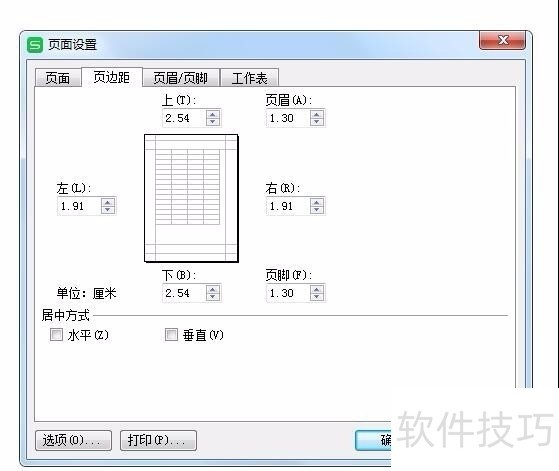This screenshot has height=471, width=559.
Task: Decrease the 页眉(A) header margin value
Action: click(317, 122)
